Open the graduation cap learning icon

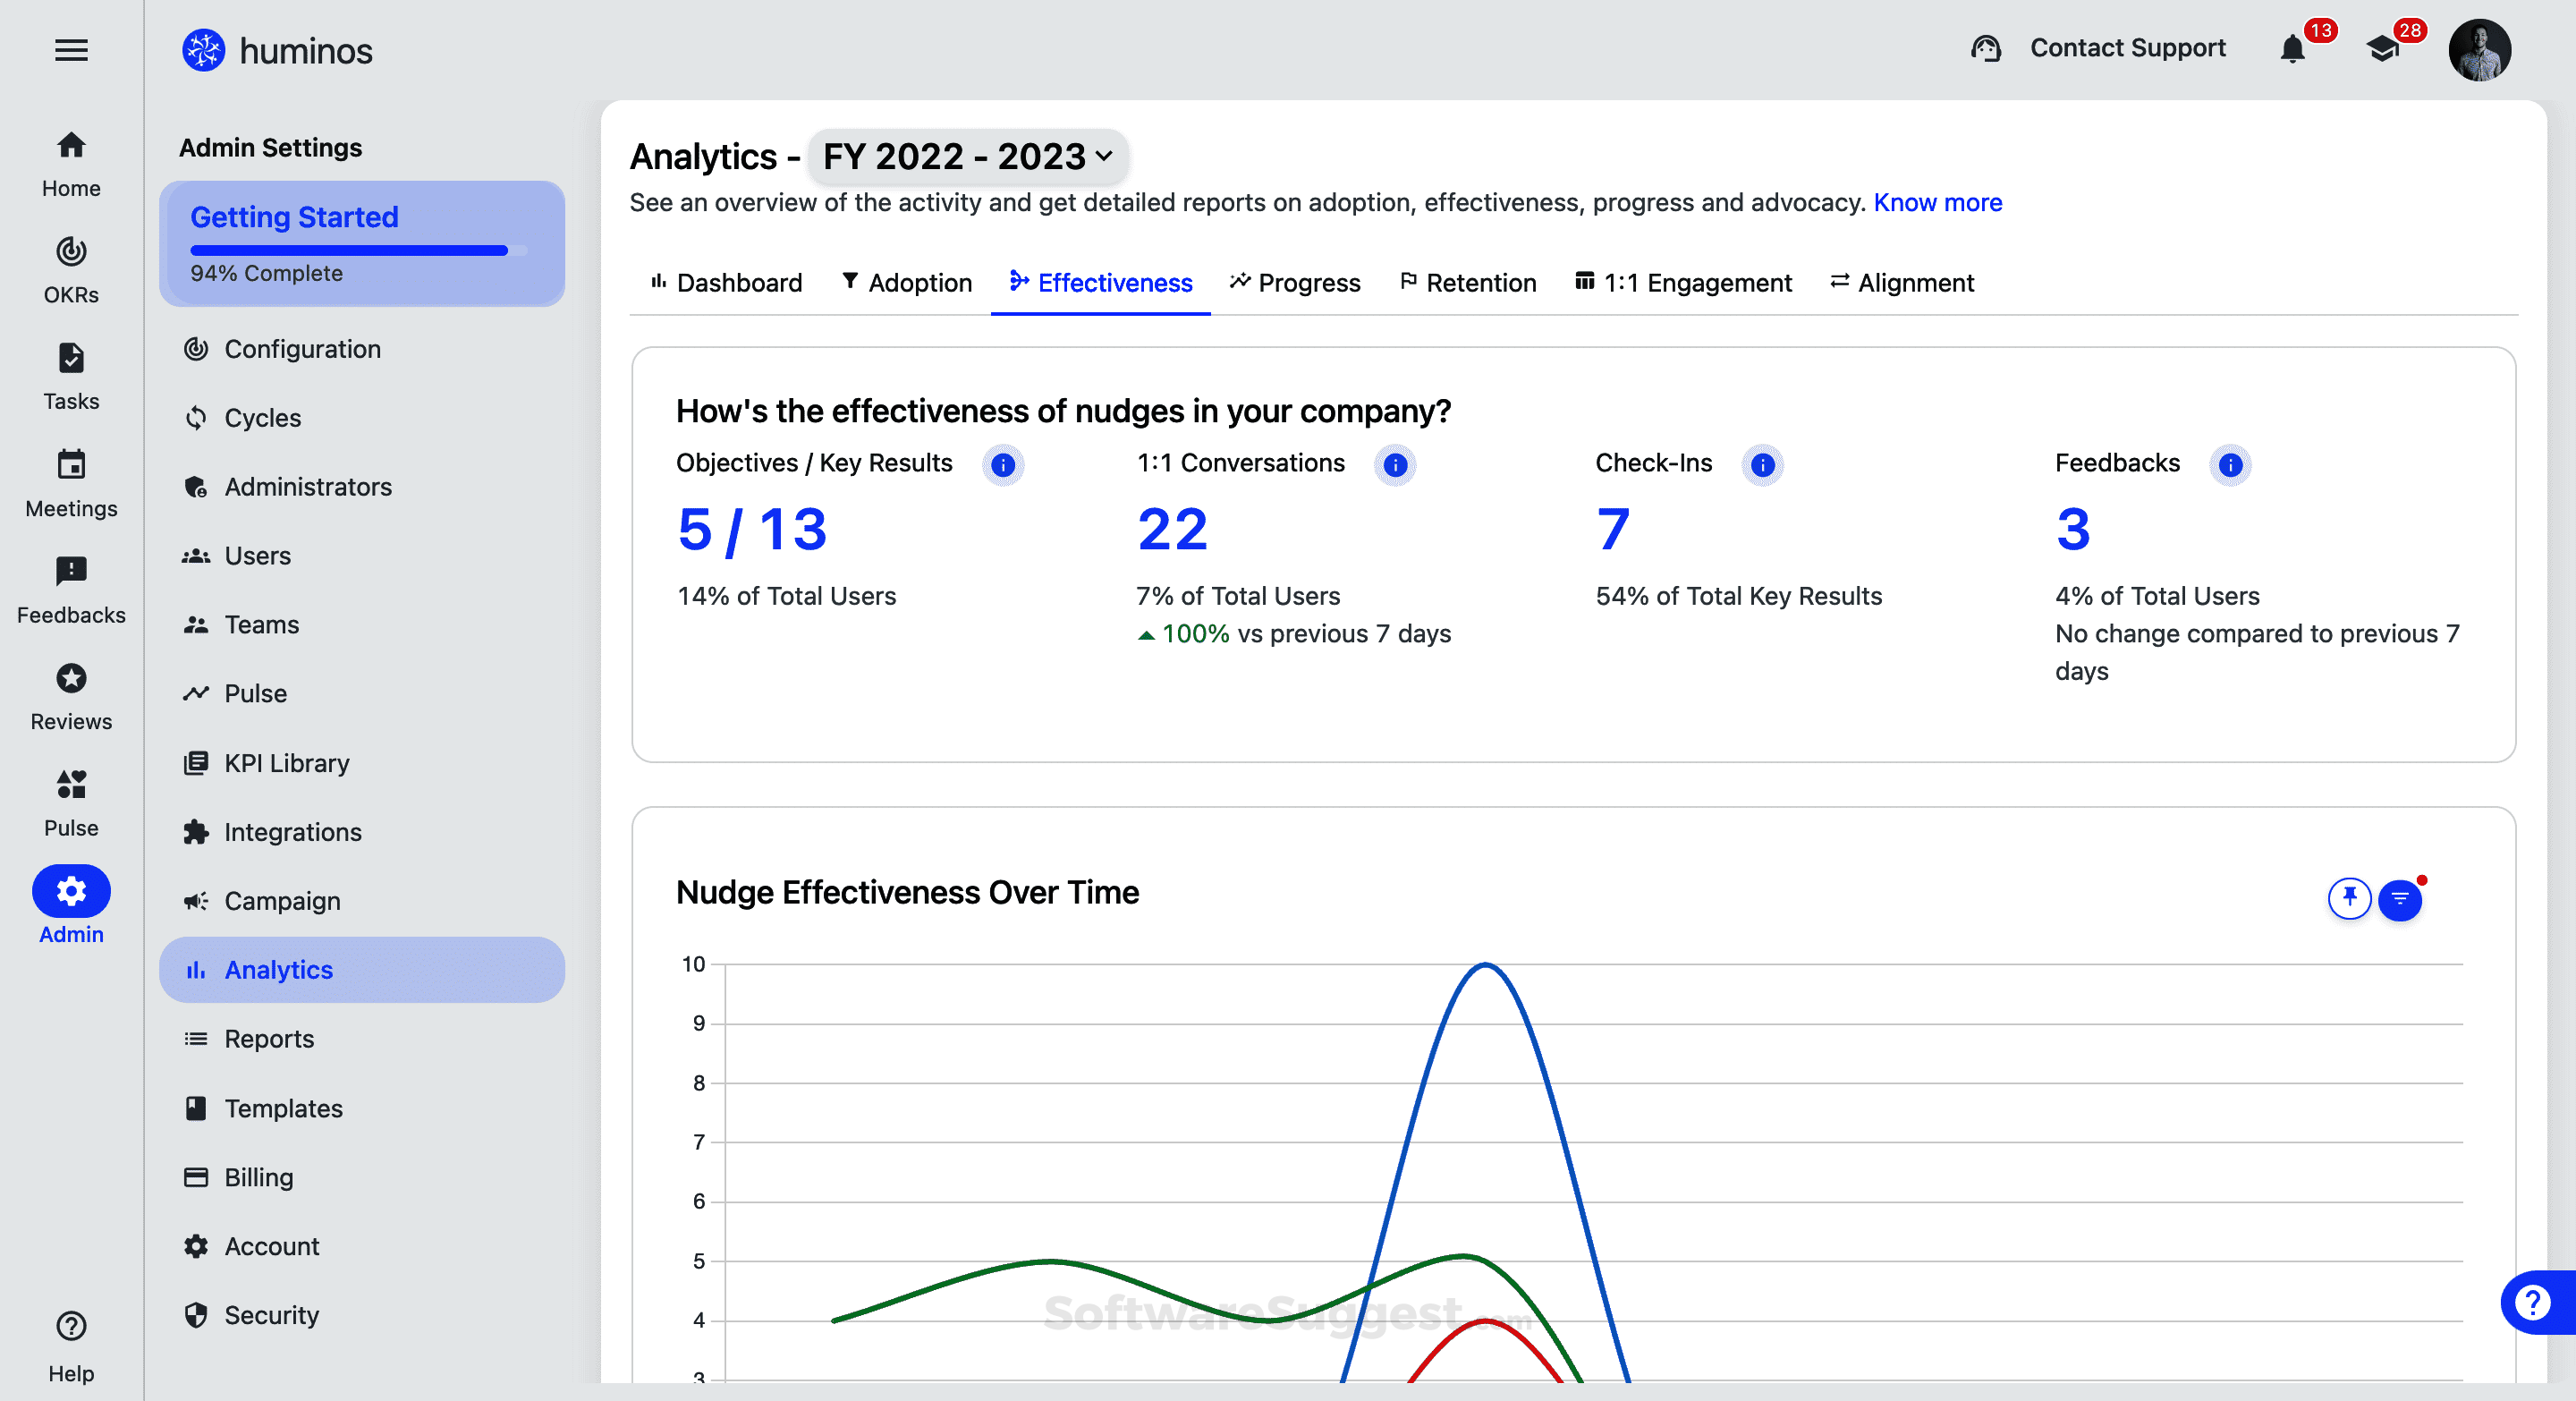click(2383, 49)
